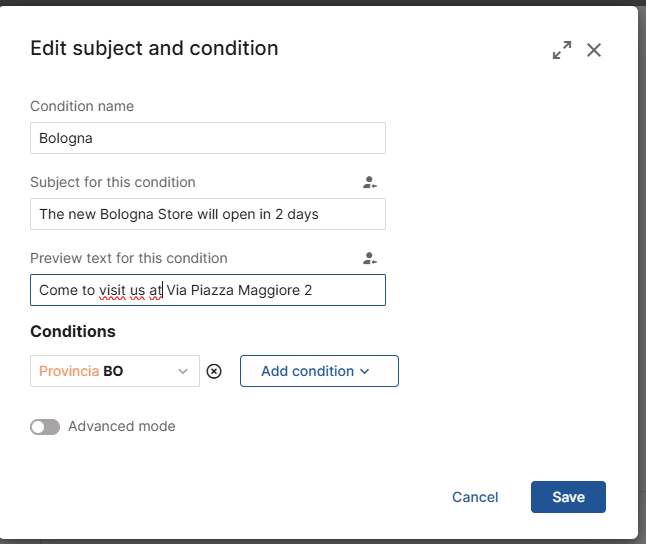Insert personalization in the subject field
The height and width of the screenshot is (544, 646).
370,182
